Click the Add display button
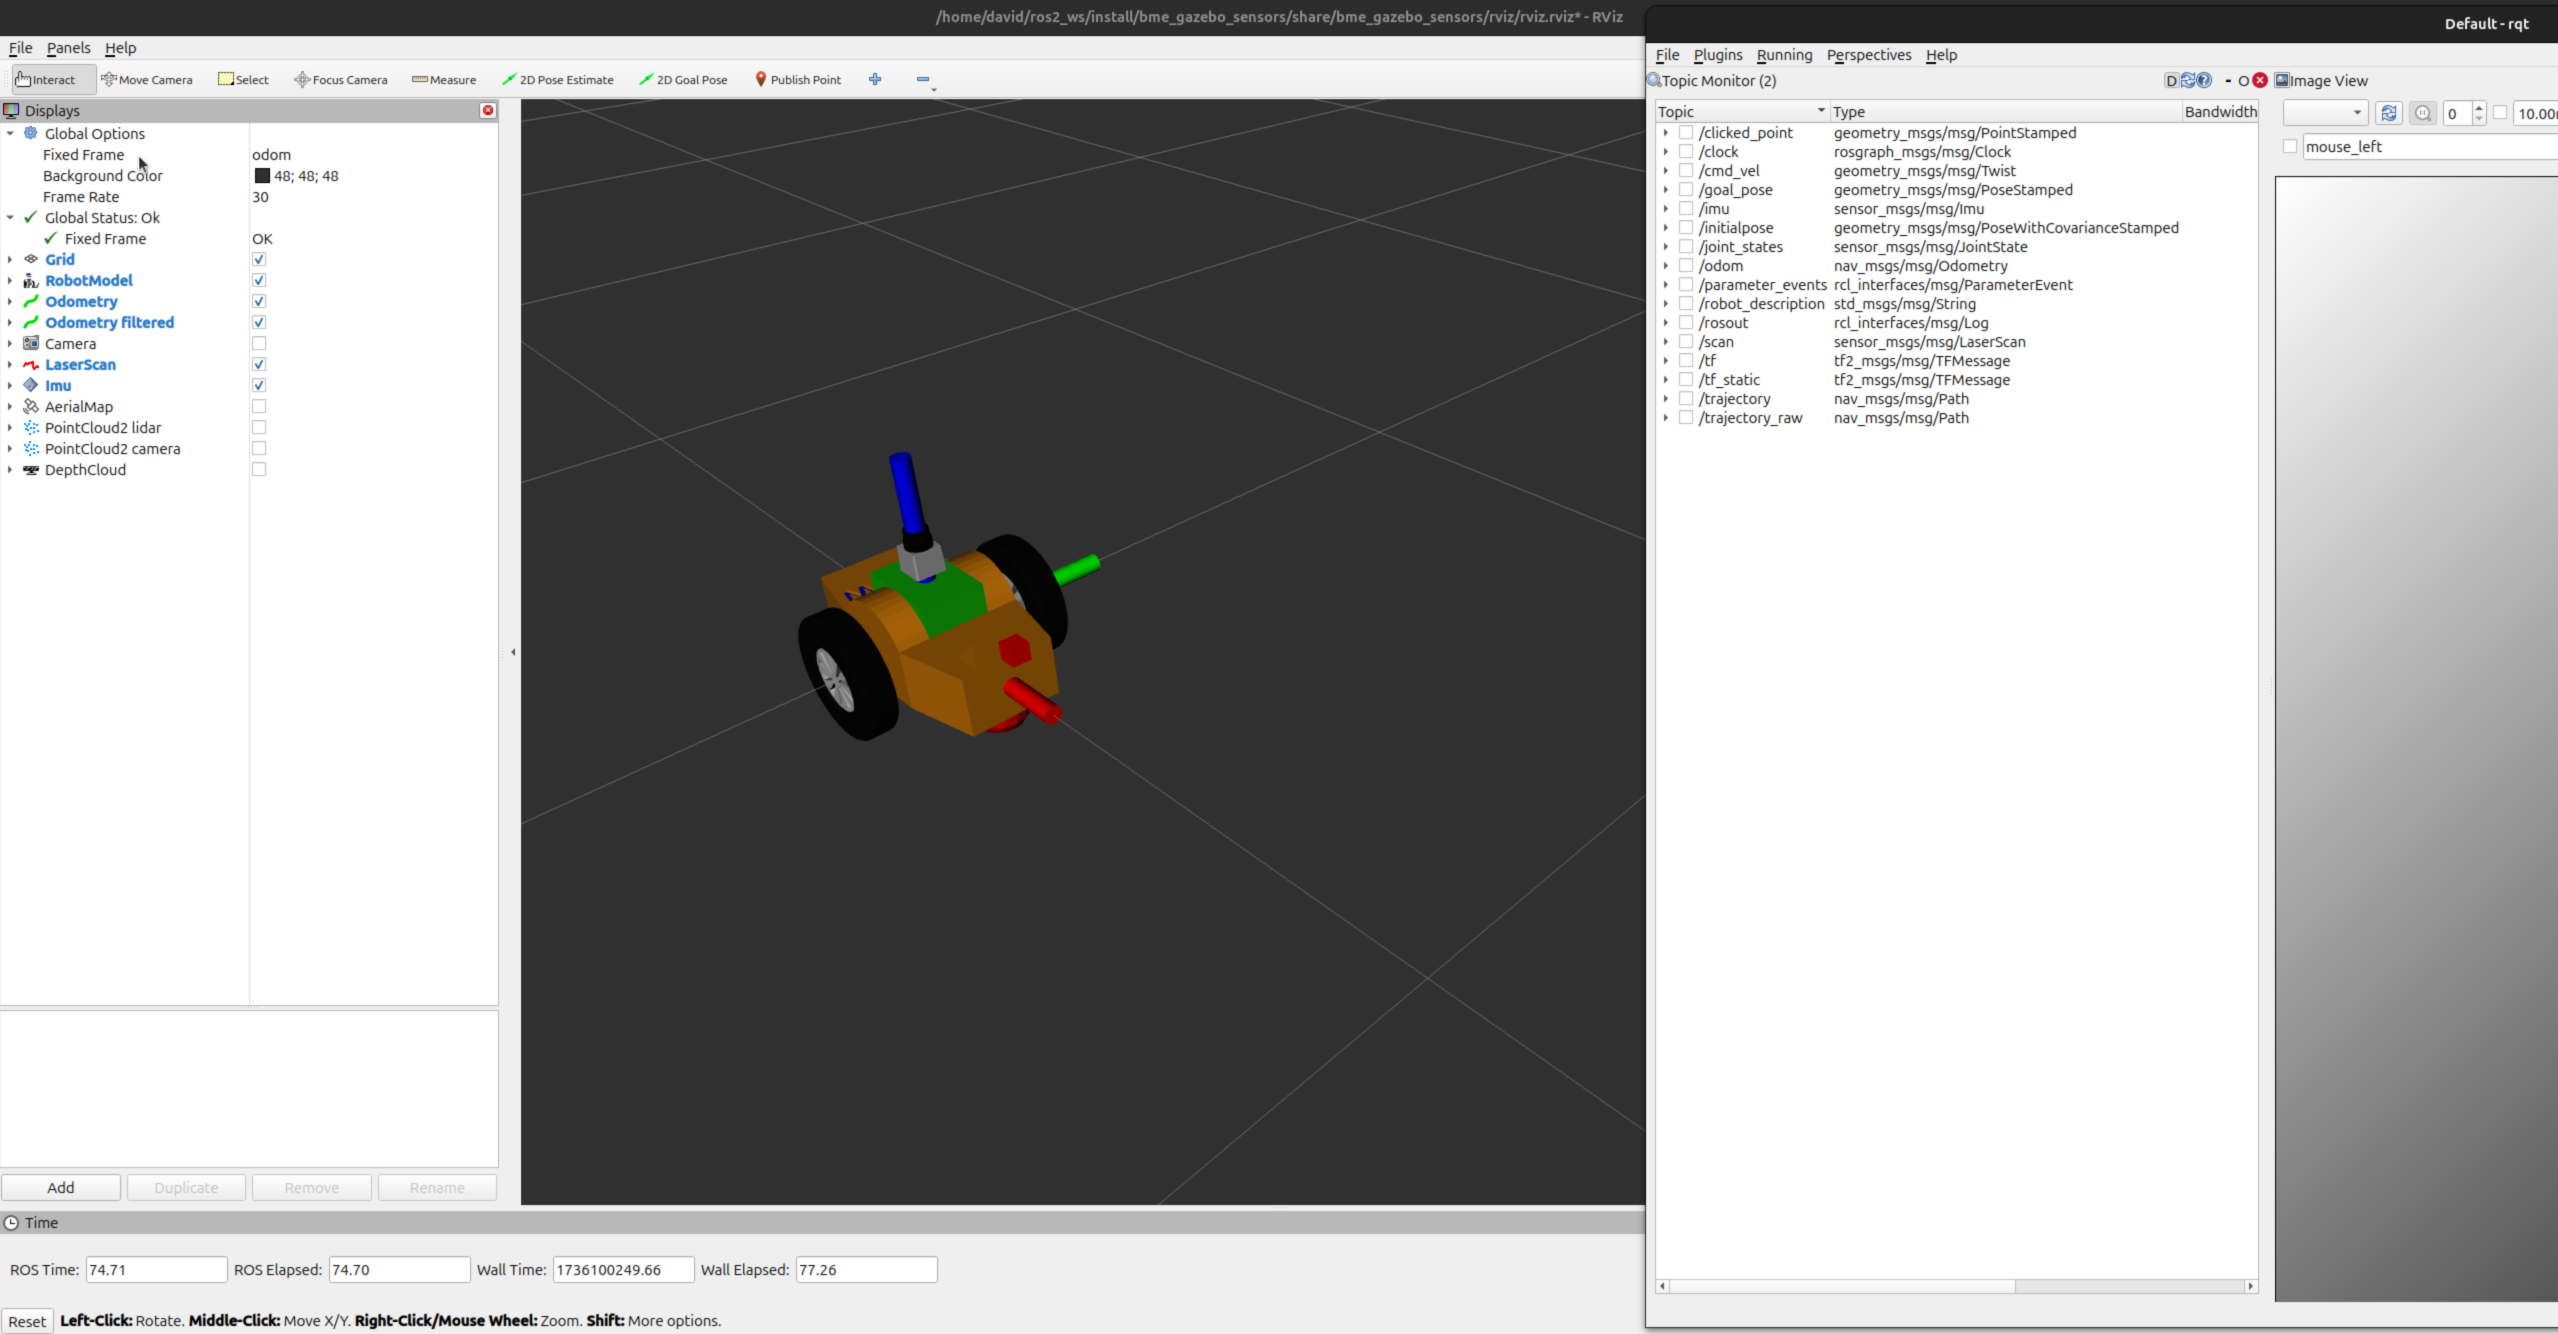The height and width of the screenshot is (1334, 2558). point(61,1187)
